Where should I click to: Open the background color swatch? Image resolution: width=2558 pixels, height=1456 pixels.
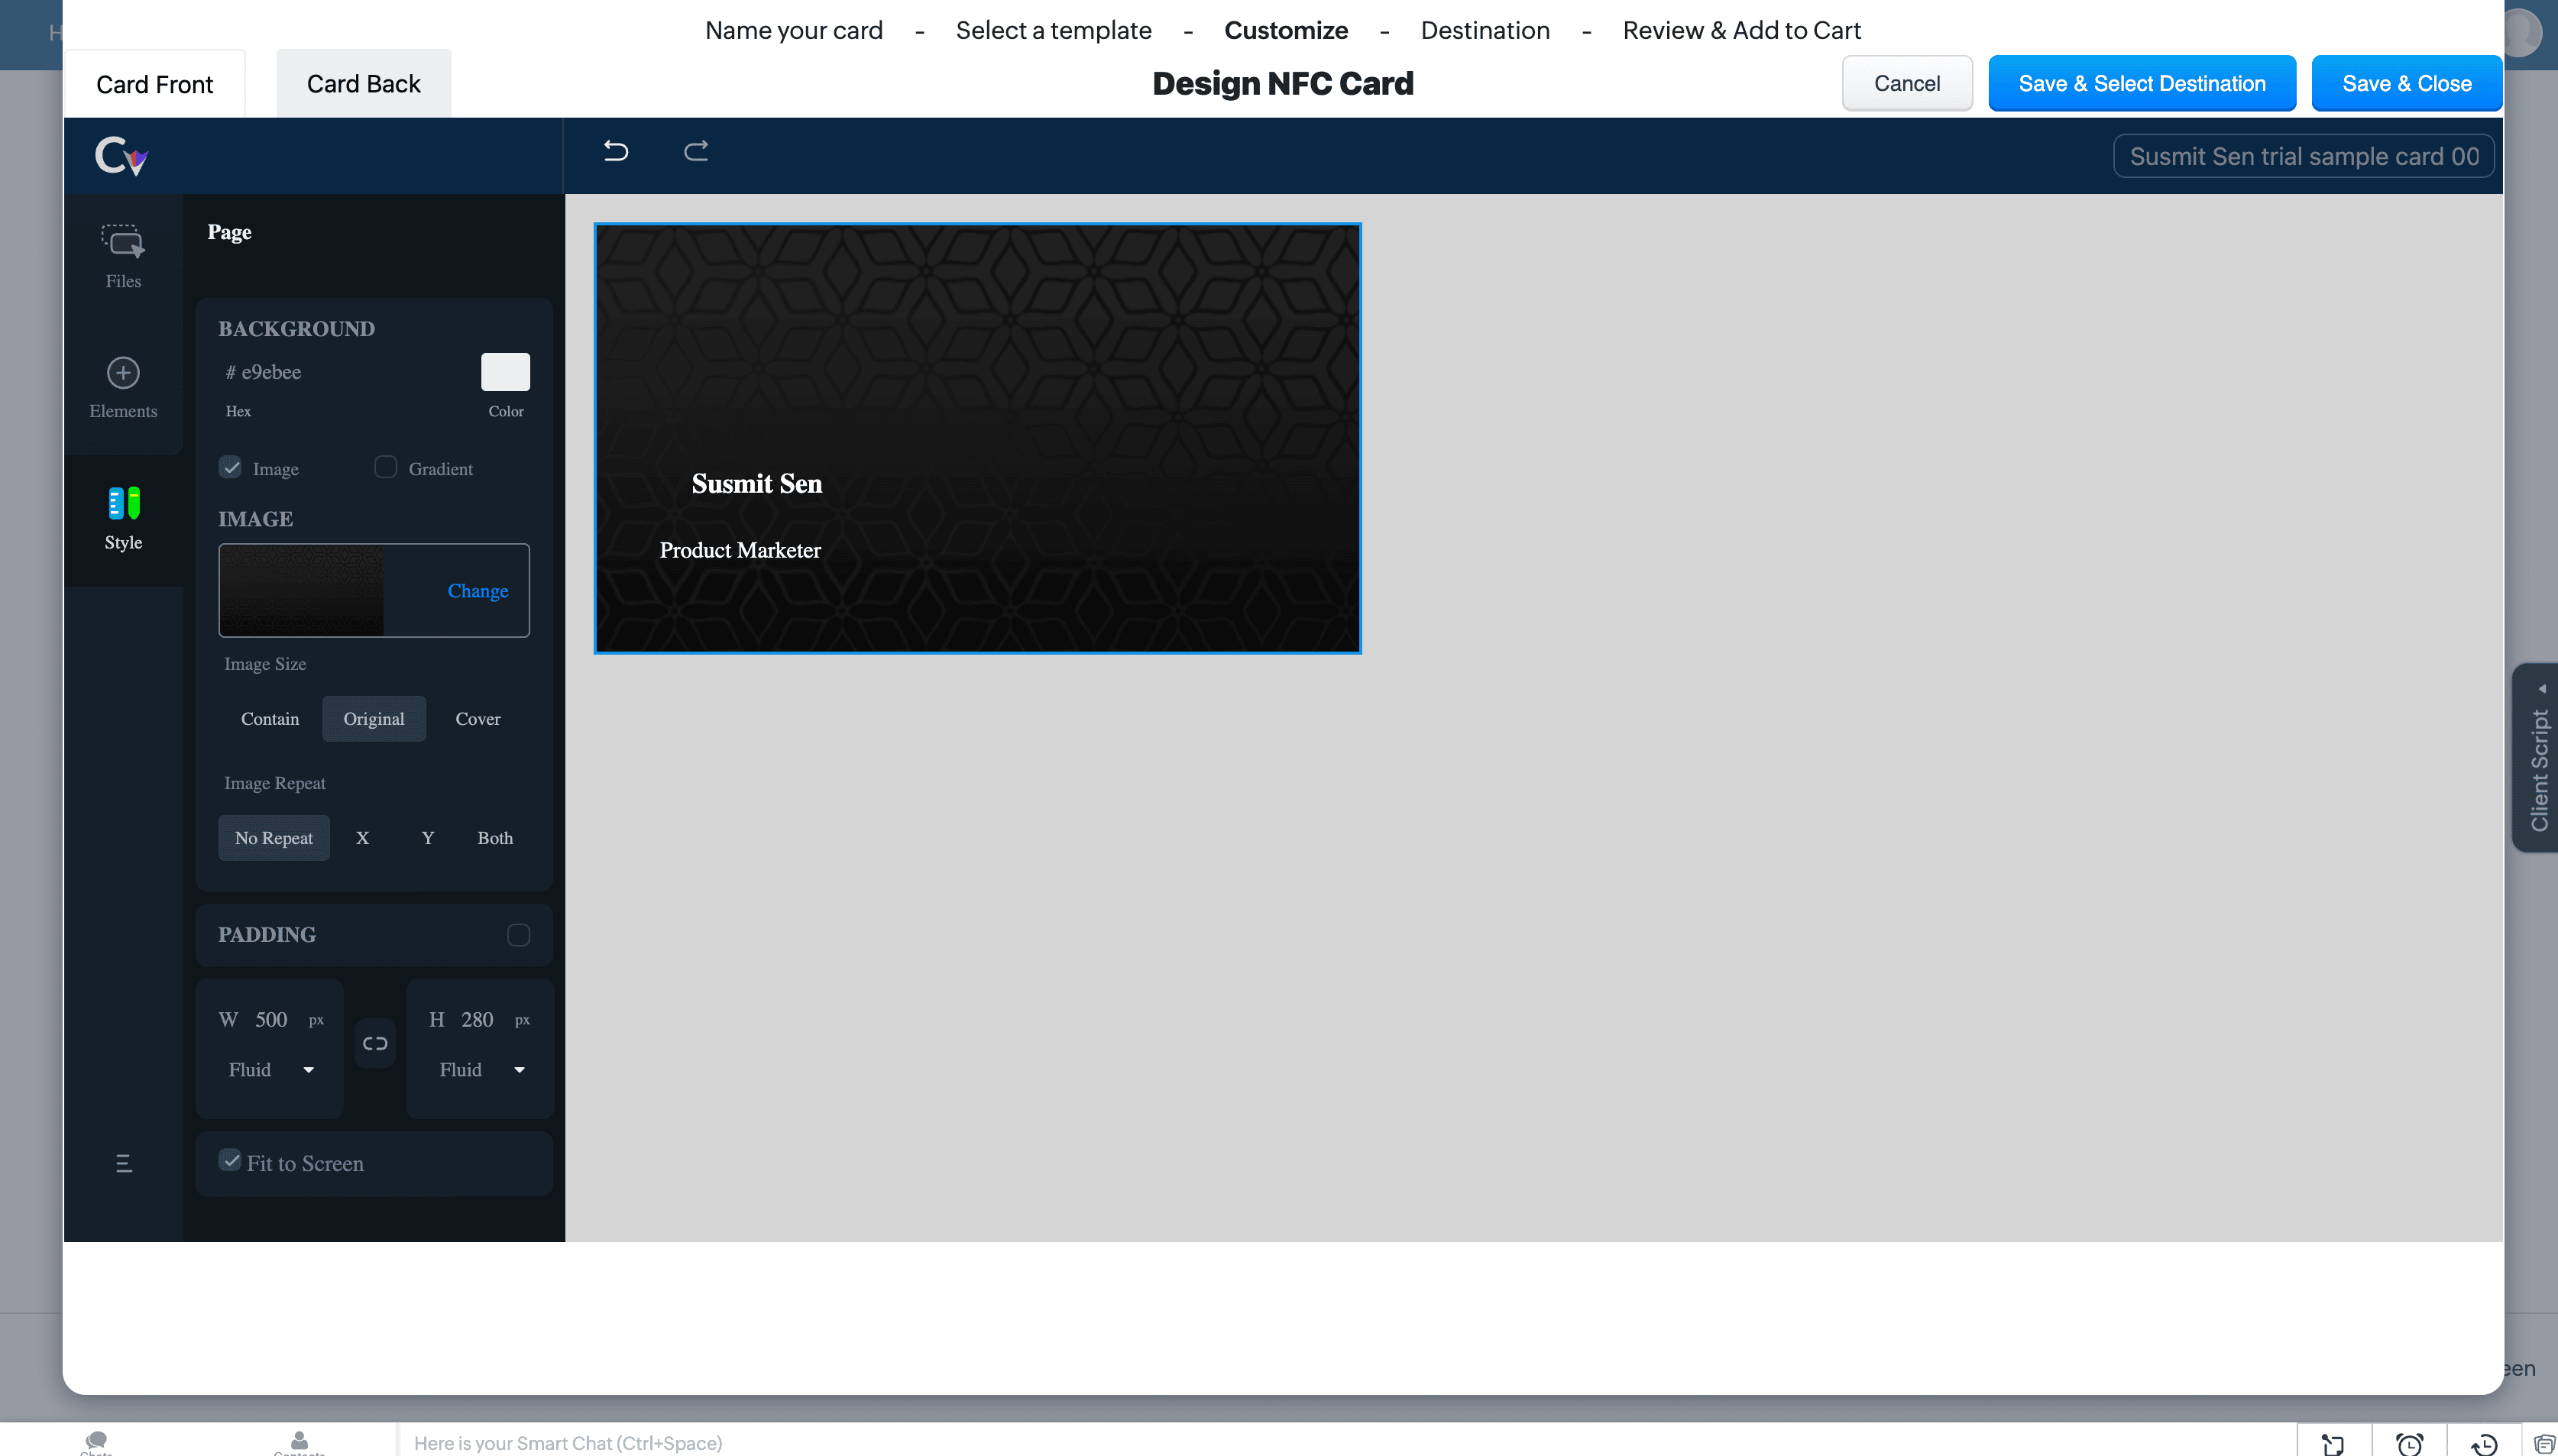(x=505, y=372)
